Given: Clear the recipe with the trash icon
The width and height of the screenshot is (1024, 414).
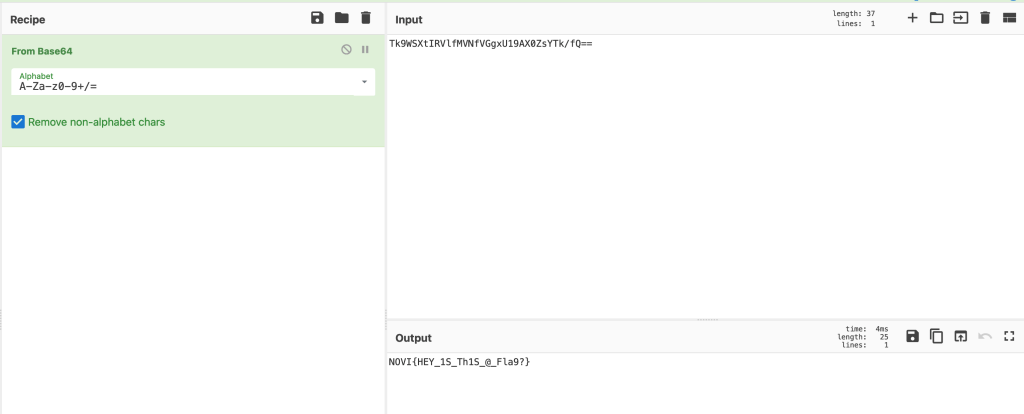Looking at the screenshot, I should (366, 18).
